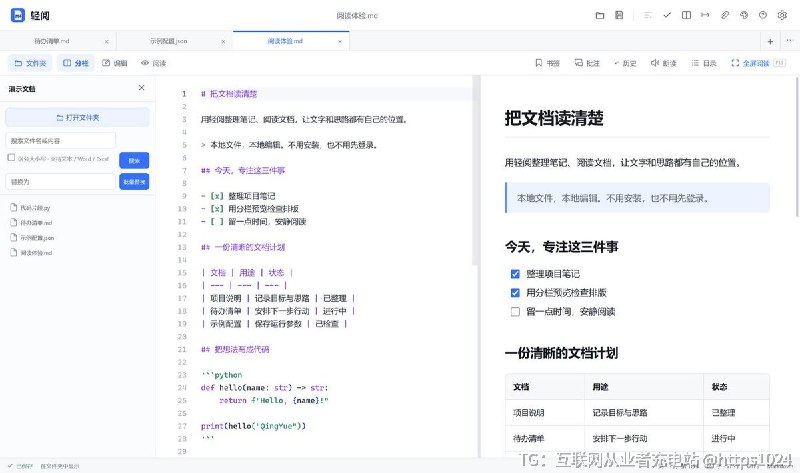The image size is (800, 473).
Task: Click the greyed-out text lines icon
Action: click(647, 15)
